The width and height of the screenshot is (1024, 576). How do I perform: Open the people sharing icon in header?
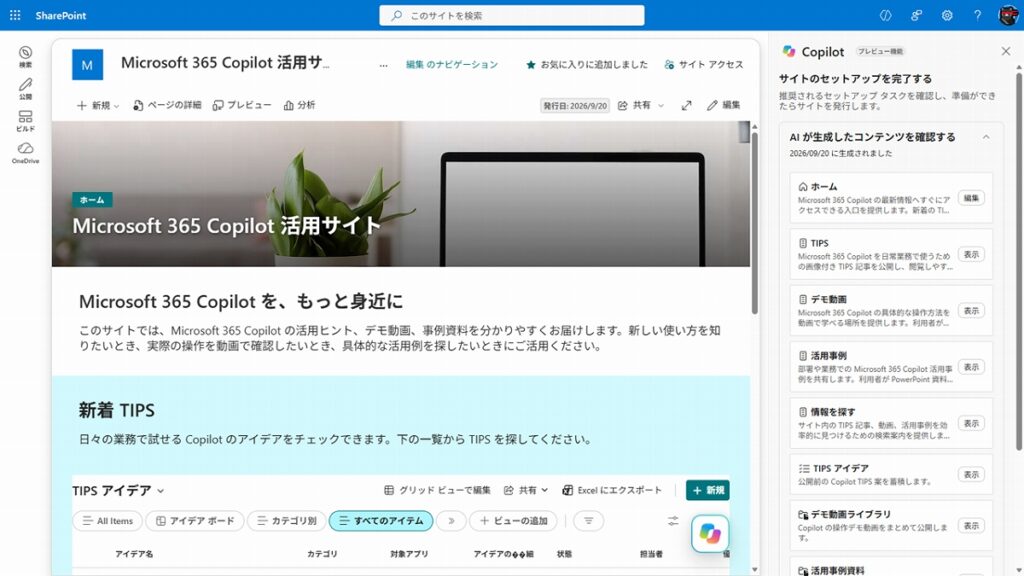tap(916, 16)
